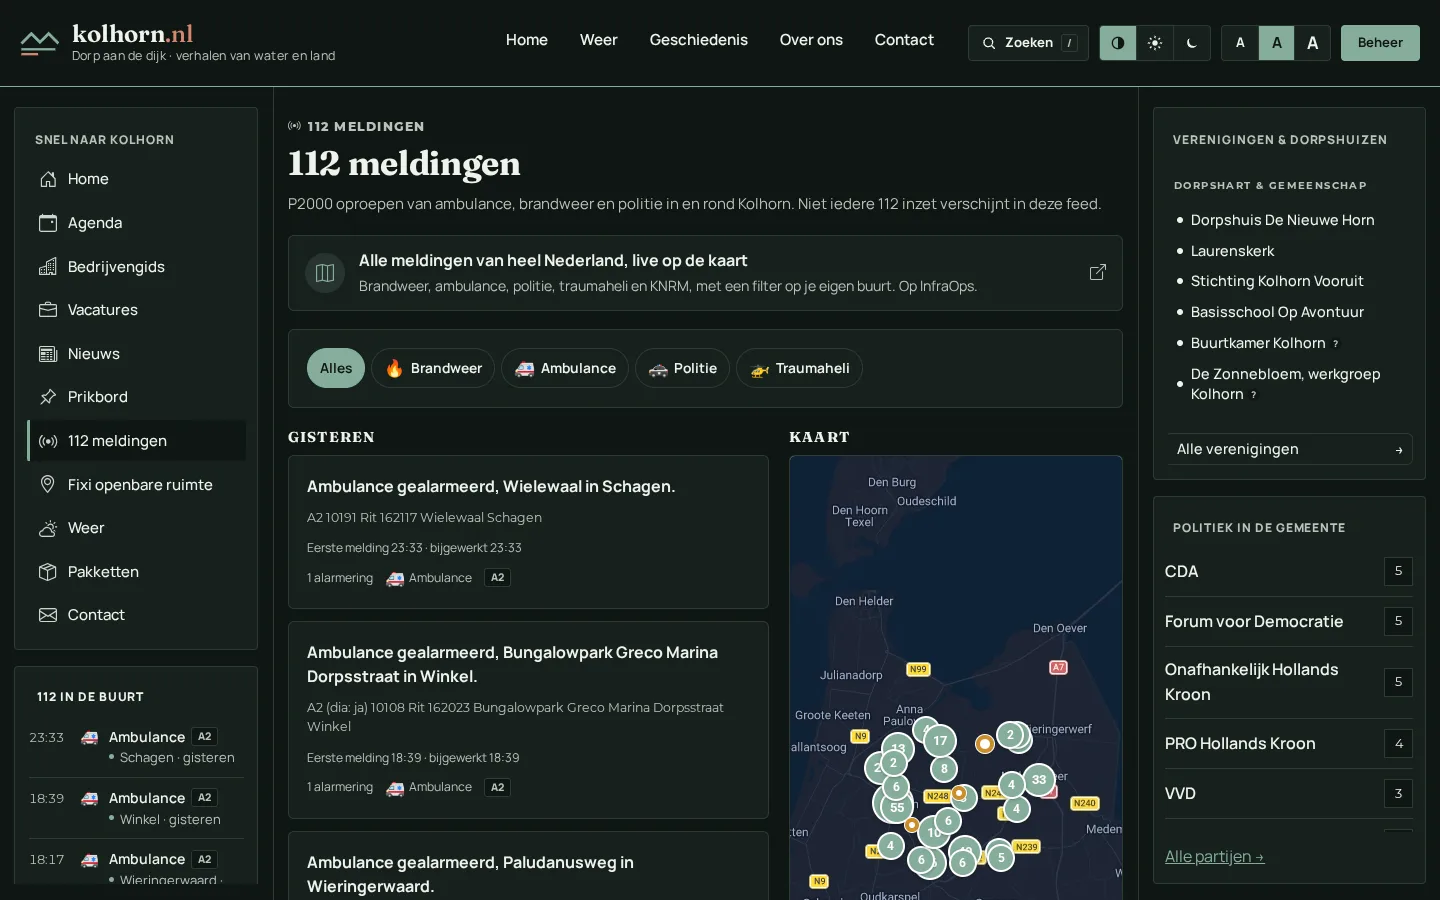
Task: Open the CDA party row
Action: 1289,571
